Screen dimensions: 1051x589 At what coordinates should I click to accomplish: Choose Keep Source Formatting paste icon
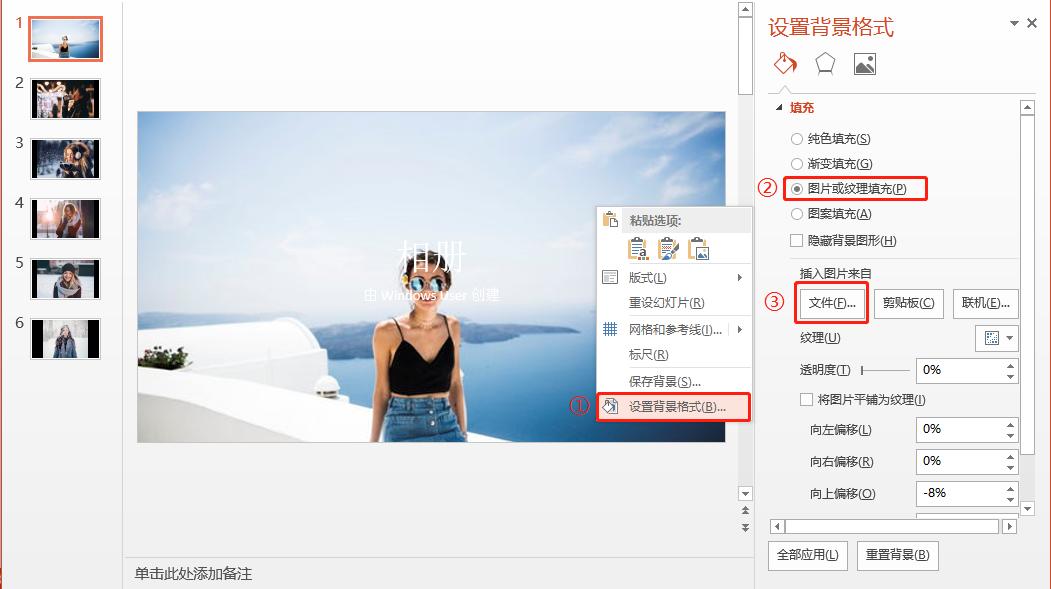(x=637, y=249)
